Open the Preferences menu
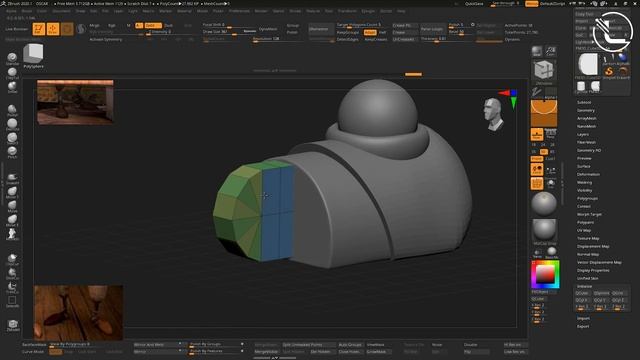 point(239,11)
